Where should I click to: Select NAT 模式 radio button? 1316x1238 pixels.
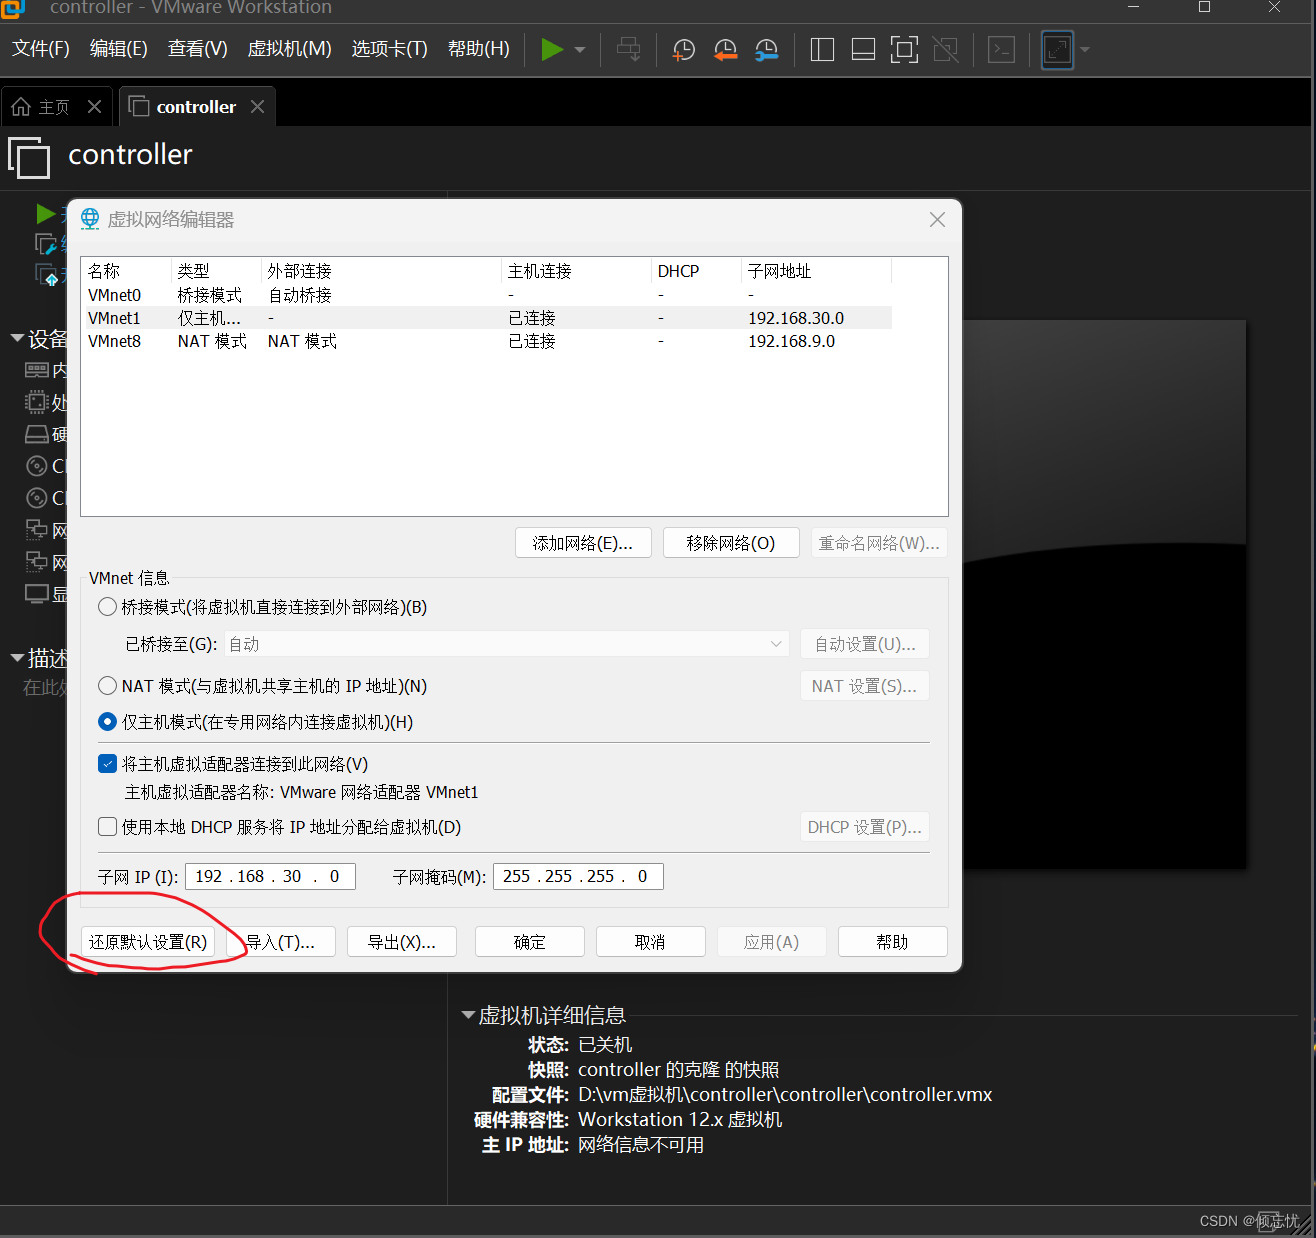pyautogui.click(x=108, y=686)
